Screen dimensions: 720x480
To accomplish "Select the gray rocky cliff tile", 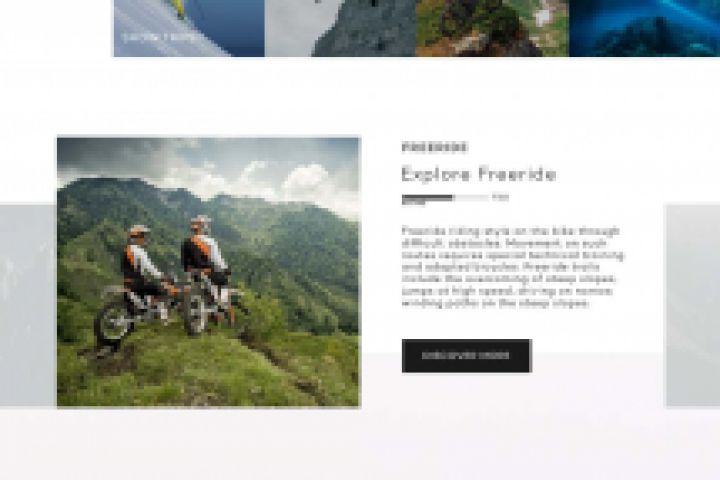I will tap(340, 28).
